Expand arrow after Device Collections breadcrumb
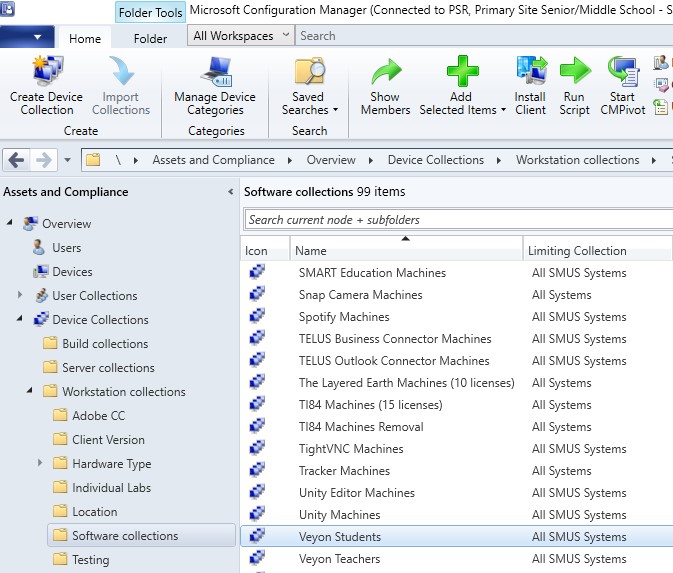This screenshot has width=673, height=573. click(x=499, y=161)
